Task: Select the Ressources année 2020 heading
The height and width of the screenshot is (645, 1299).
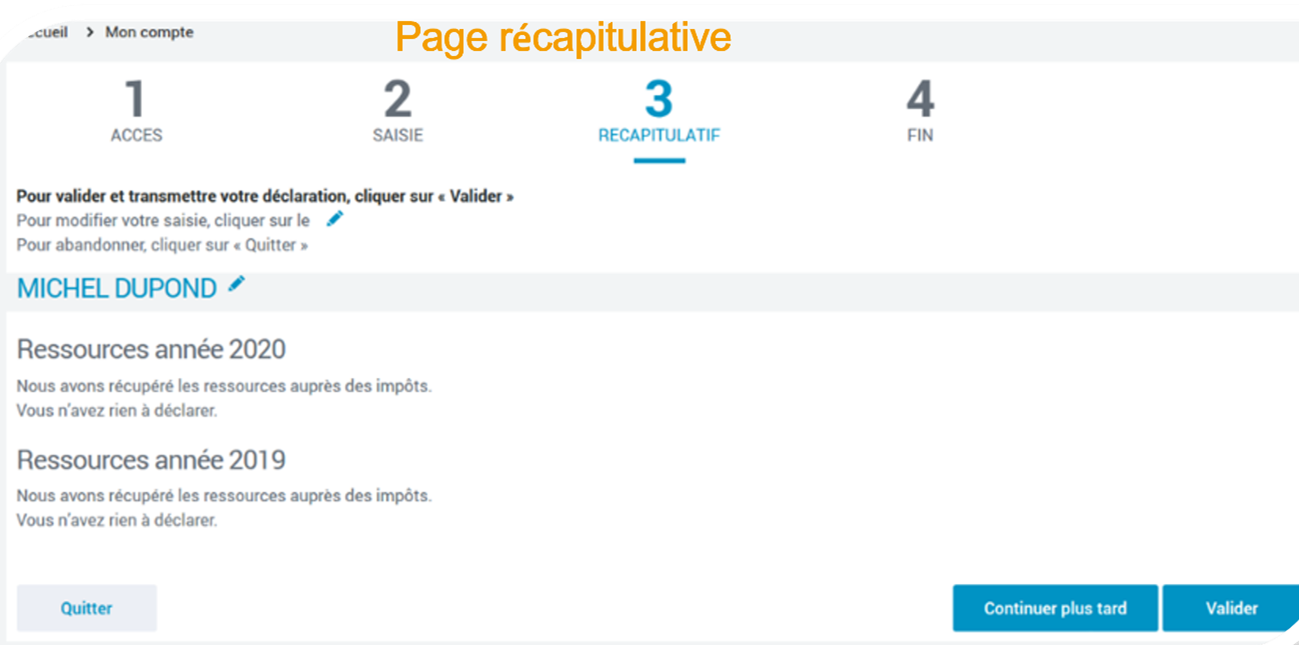Action: tap(151, 350)
